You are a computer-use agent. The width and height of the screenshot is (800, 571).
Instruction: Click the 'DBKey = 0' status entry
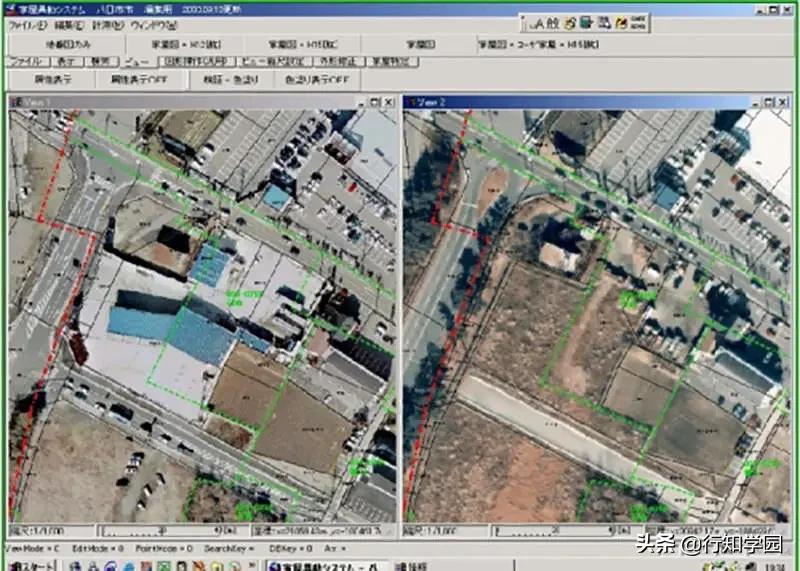[x=290, y=549]
